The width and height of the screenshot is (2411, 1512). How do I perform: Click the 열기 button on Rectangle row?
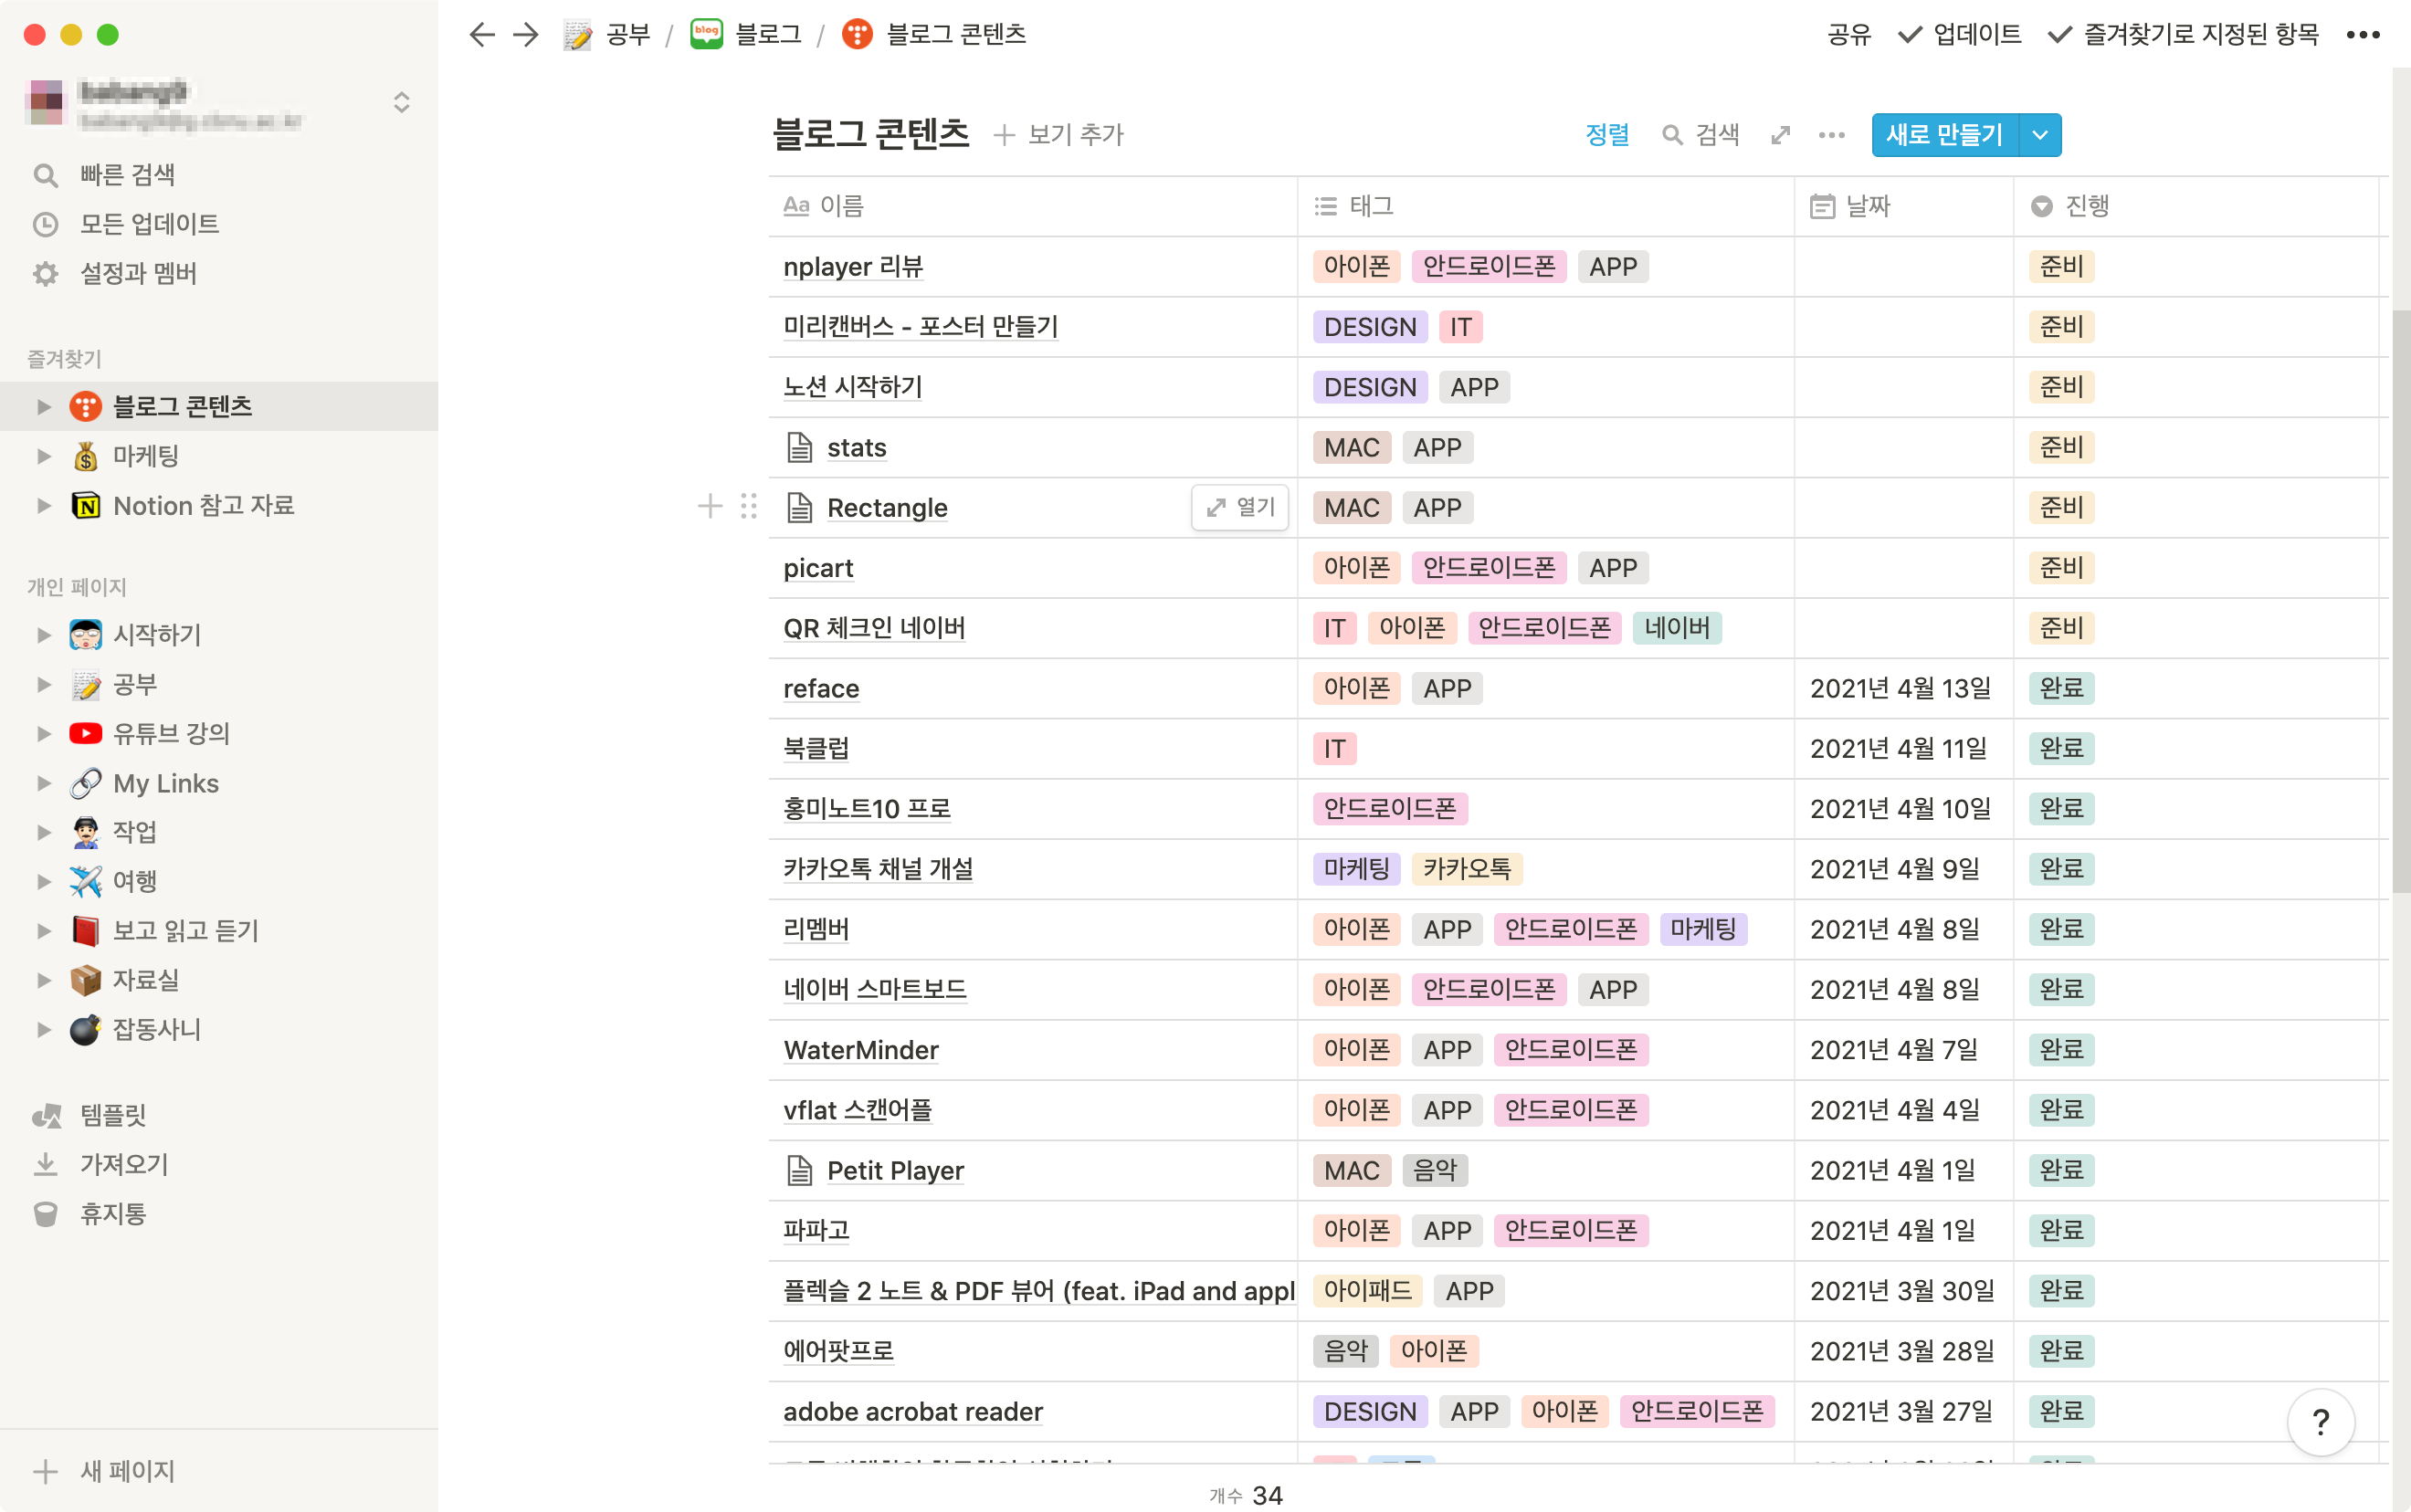1240,507
